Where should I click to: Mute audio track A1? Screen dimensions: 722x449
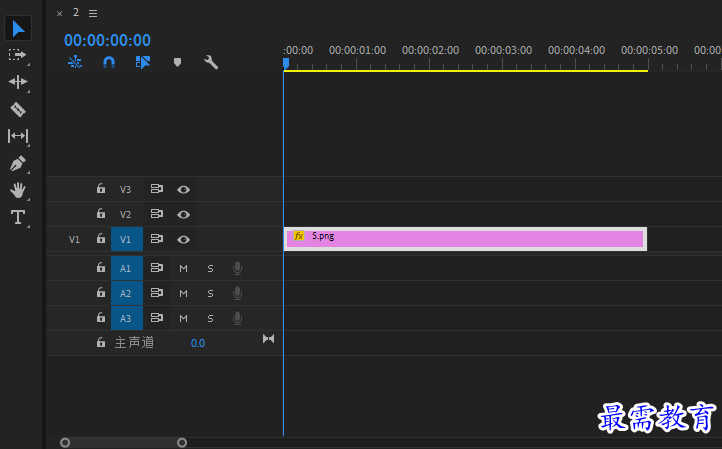[183, 268]
